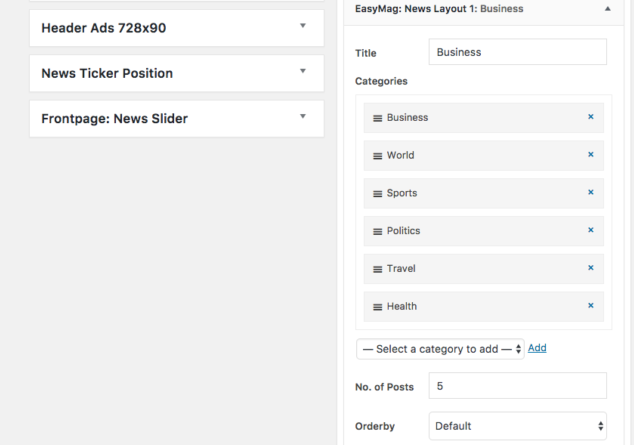Screen dimensions: 634x445
Task: Remove the World category with its X icon
Action: 591,154
